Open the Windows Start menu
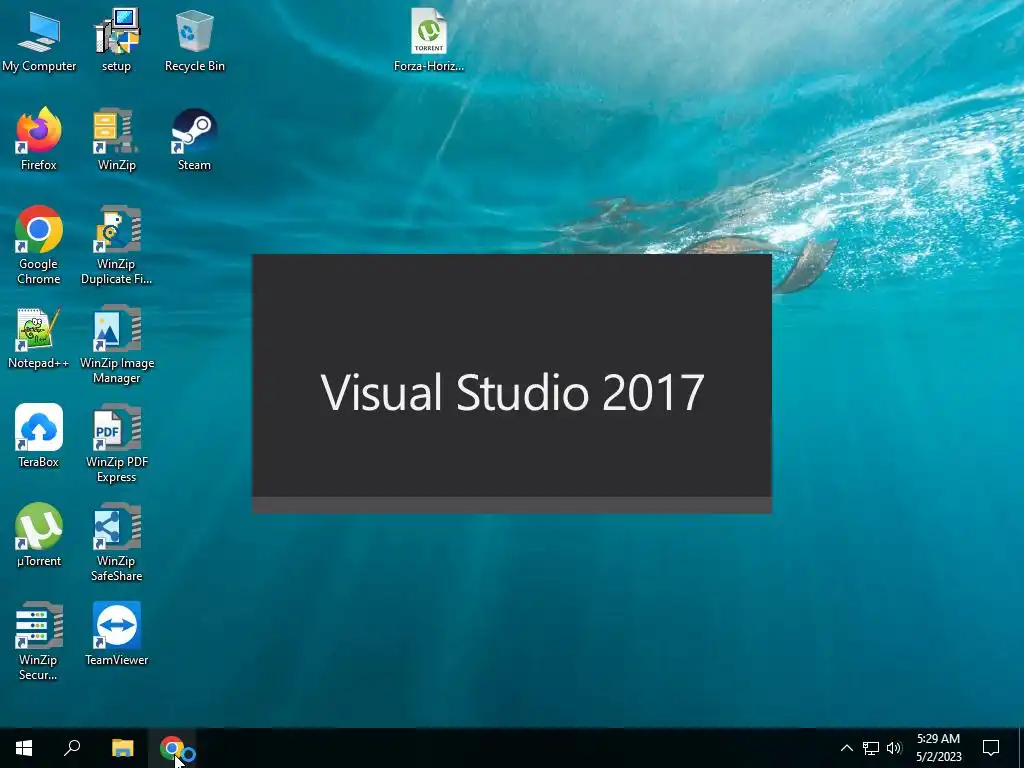Viewport: 1024px width, 768px height. tap(24, 748)
